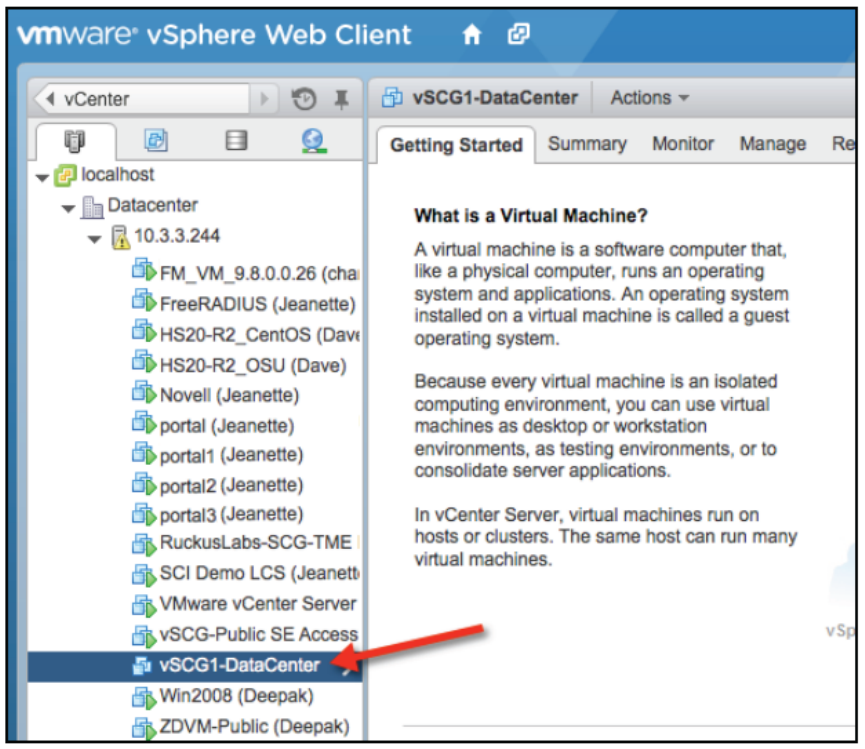Select portal (Jeanette) virtual machine
Viewport: 865px width, 749px height.
pos(227,426)
